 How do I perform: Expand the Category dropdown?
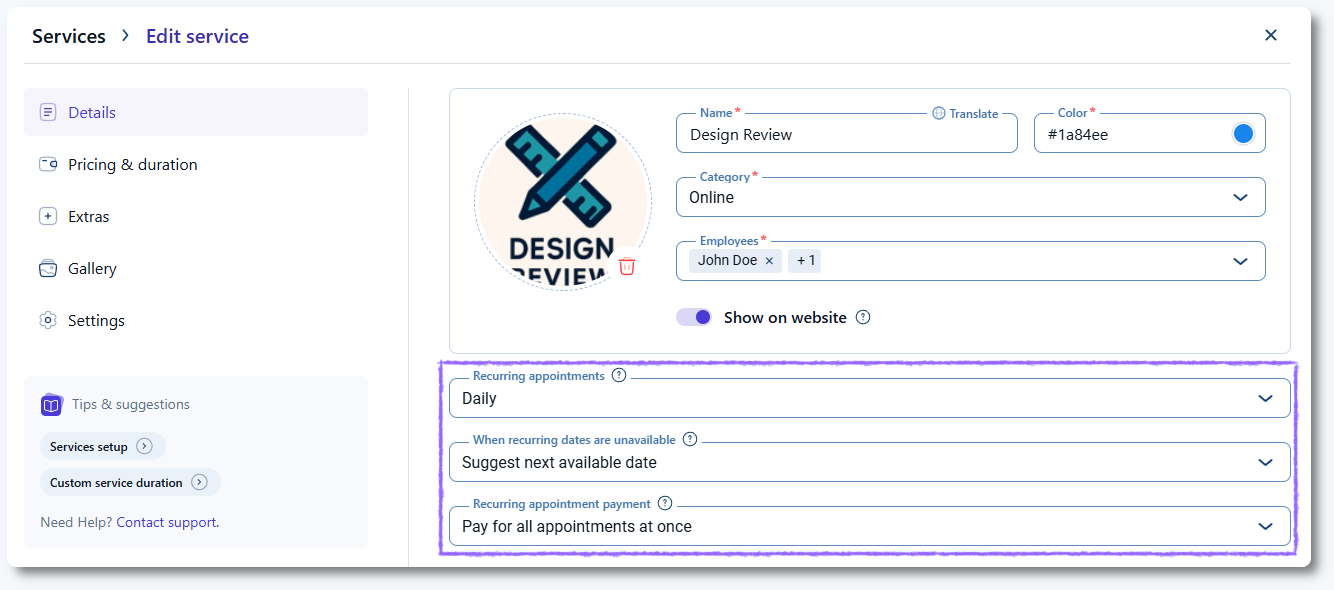[1240, 197]
